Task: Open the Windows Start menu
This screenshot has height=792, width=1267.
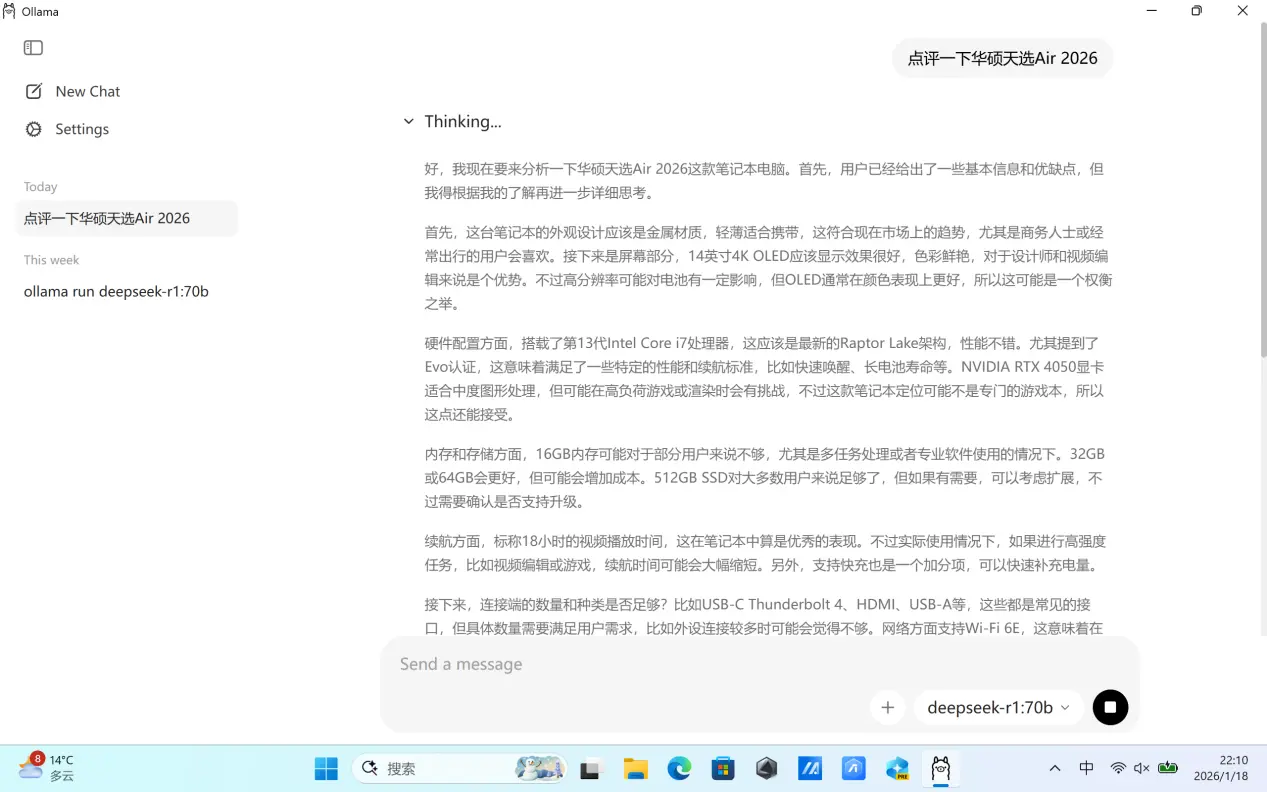Action: coord(326,768)
